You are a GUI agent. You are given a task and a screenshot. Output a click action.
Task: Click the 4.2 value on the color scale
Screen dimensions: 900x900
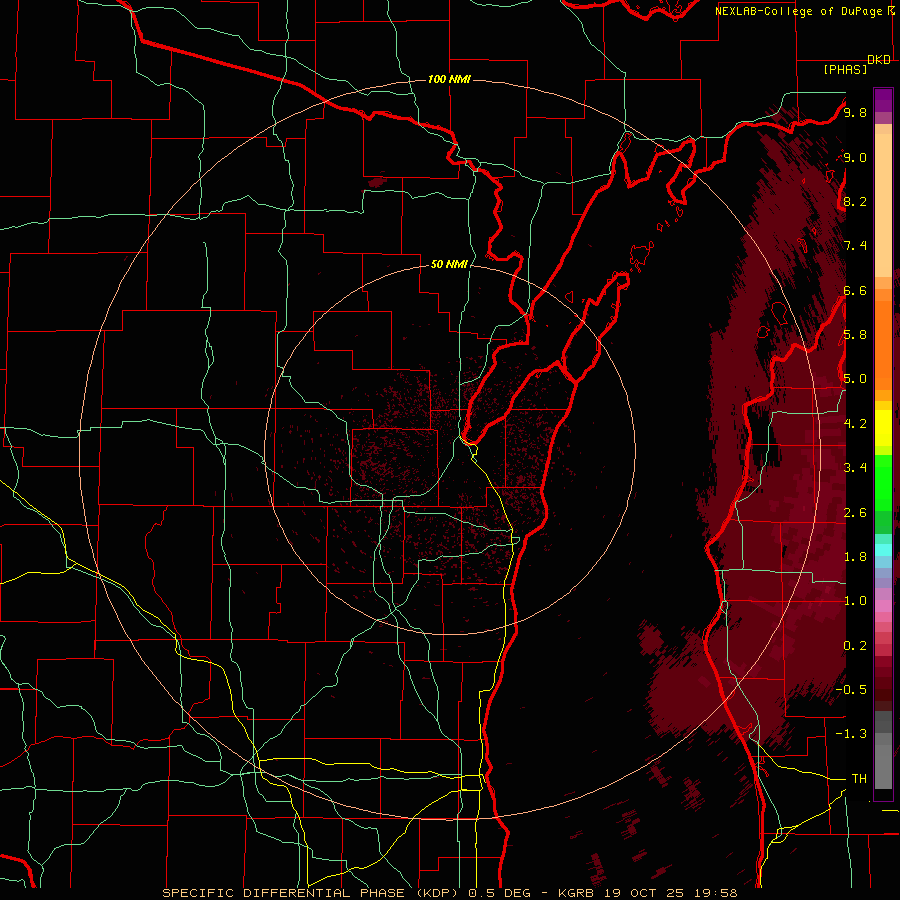tap(855, 424)
